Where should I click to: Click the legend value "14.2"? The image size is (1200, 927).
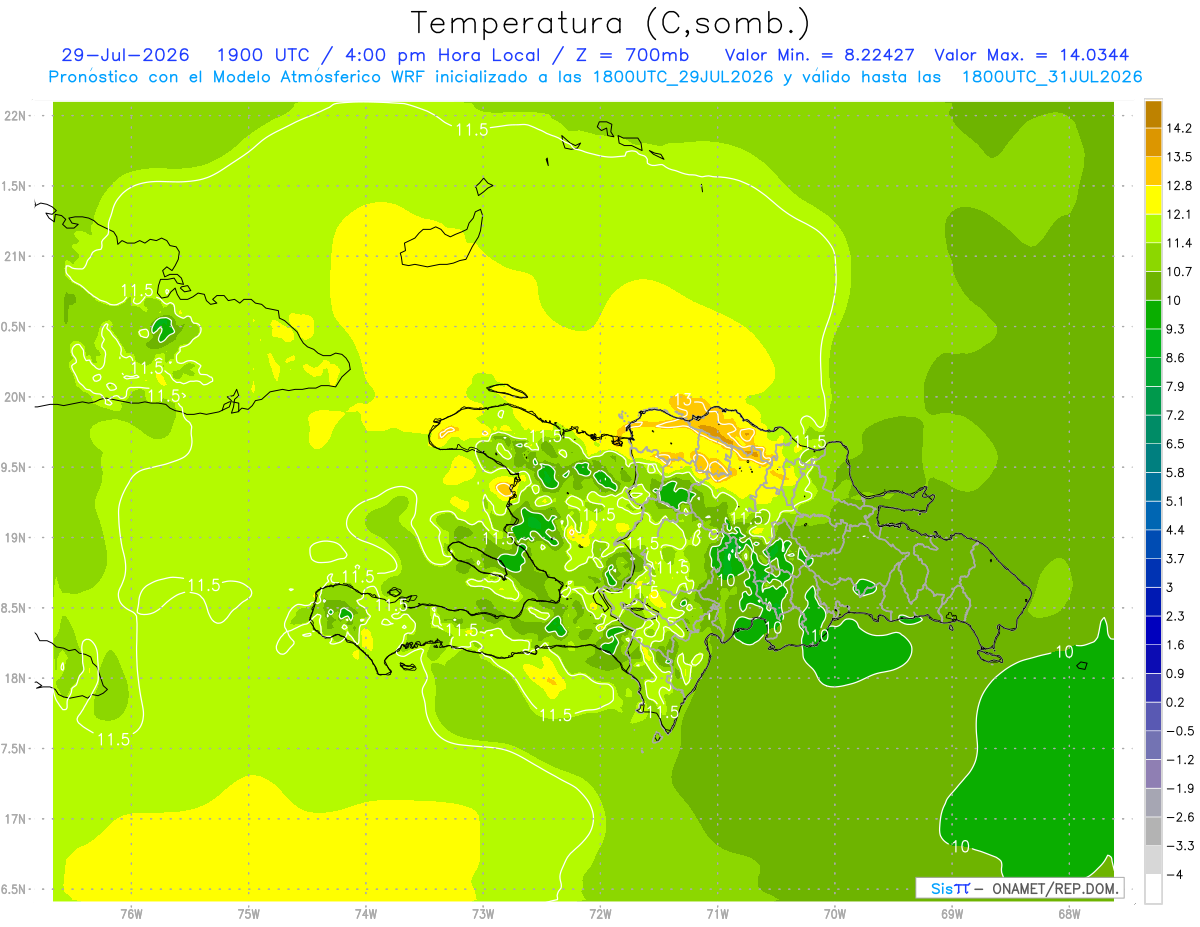pyautogui.click(x=1180, y=128)
